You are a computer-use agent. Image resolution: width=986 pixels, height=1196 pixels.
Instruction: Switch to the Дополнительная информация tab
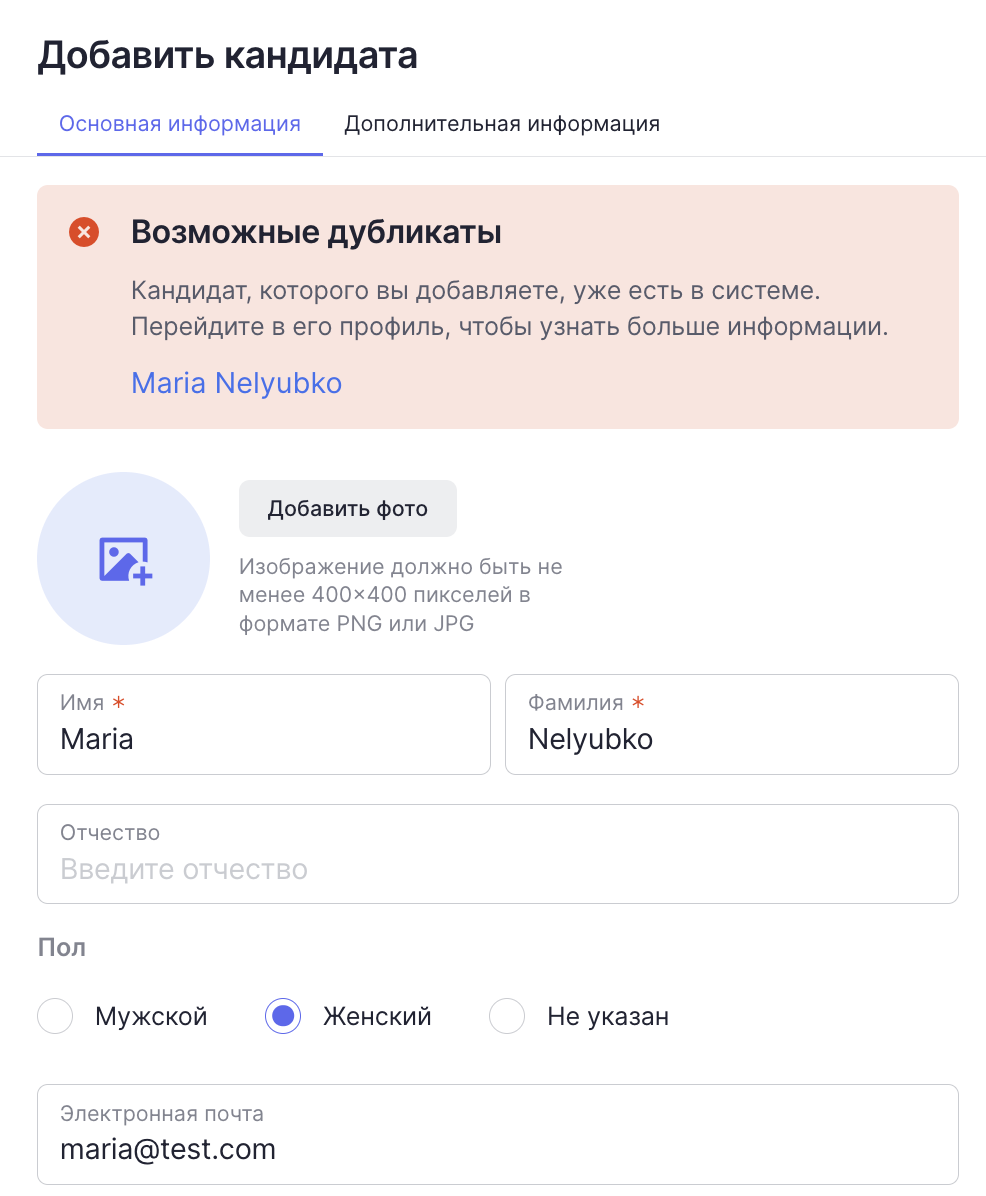pyautogui.click(x=502, y=124)
